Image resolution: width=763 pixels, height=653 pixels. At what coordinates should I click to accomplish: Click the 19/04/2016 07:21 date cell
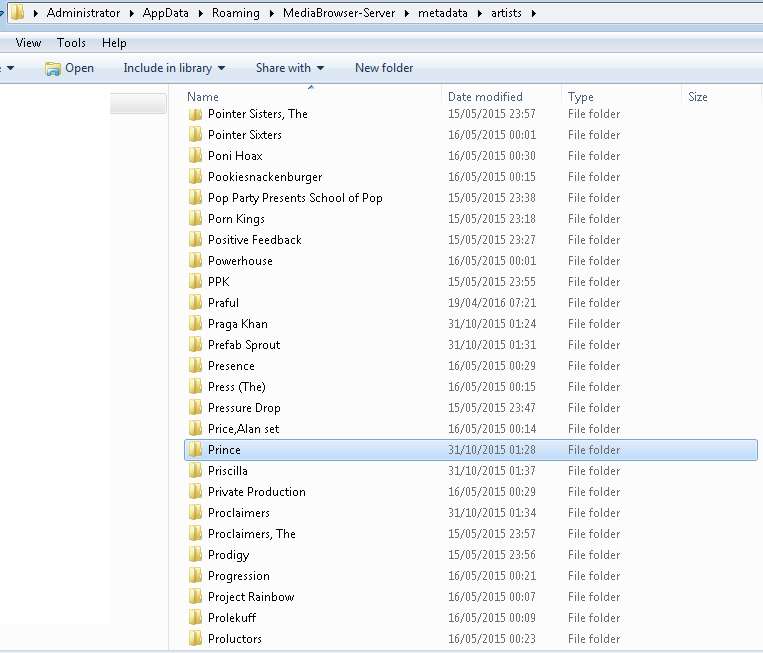click(x=492, y=303)
